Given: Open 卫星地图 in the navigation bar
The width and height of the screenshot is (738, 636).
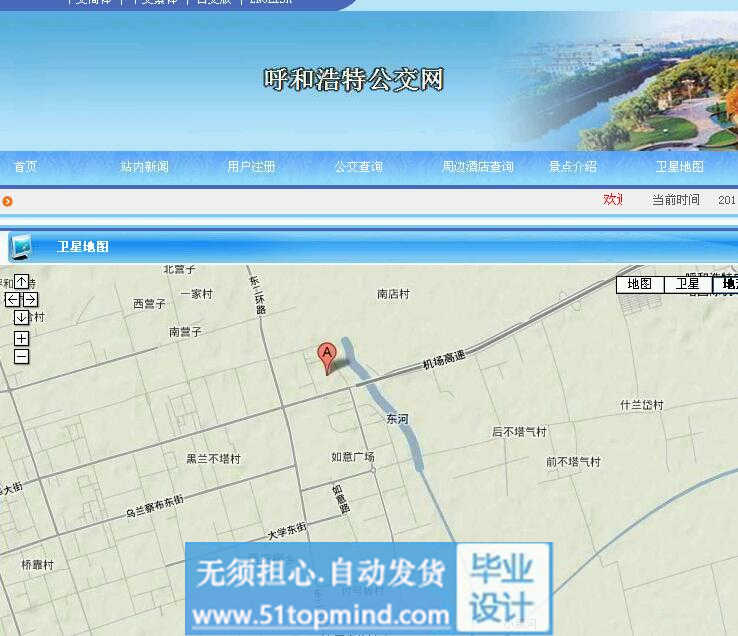Looking at the screenshot, I should coord(680,167).
